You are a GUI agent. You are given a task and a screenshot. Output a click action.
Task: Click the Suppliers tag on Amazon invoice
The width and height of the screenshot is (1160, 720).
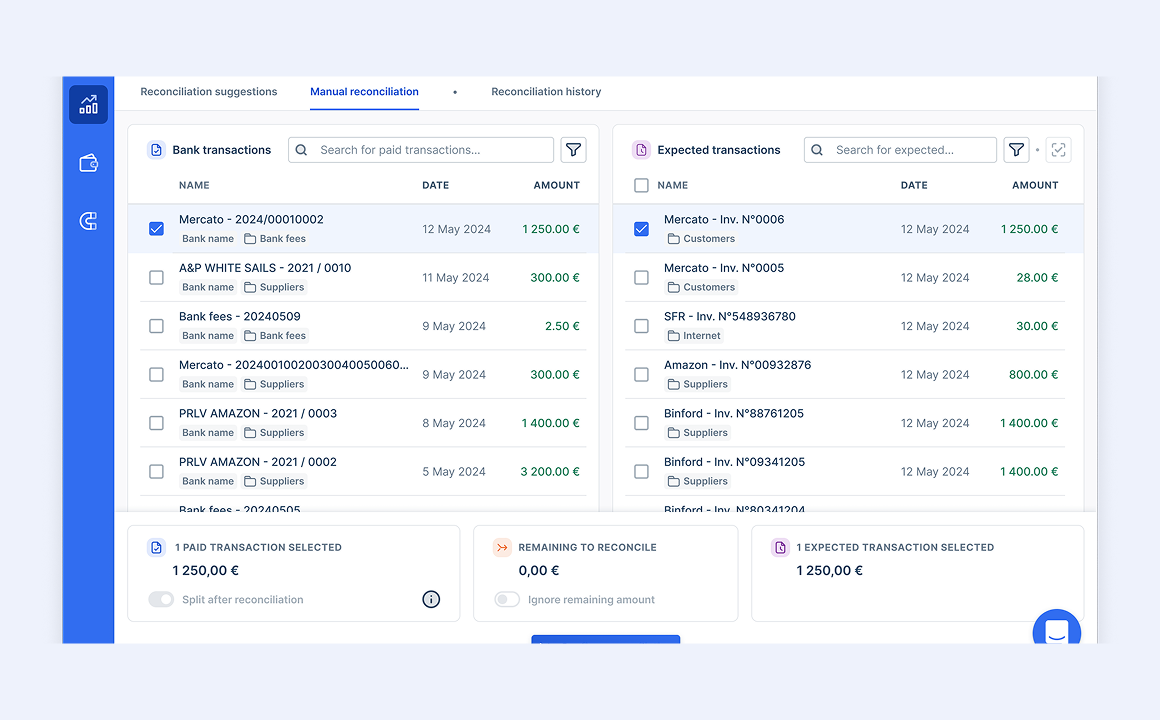pos(698,384)
